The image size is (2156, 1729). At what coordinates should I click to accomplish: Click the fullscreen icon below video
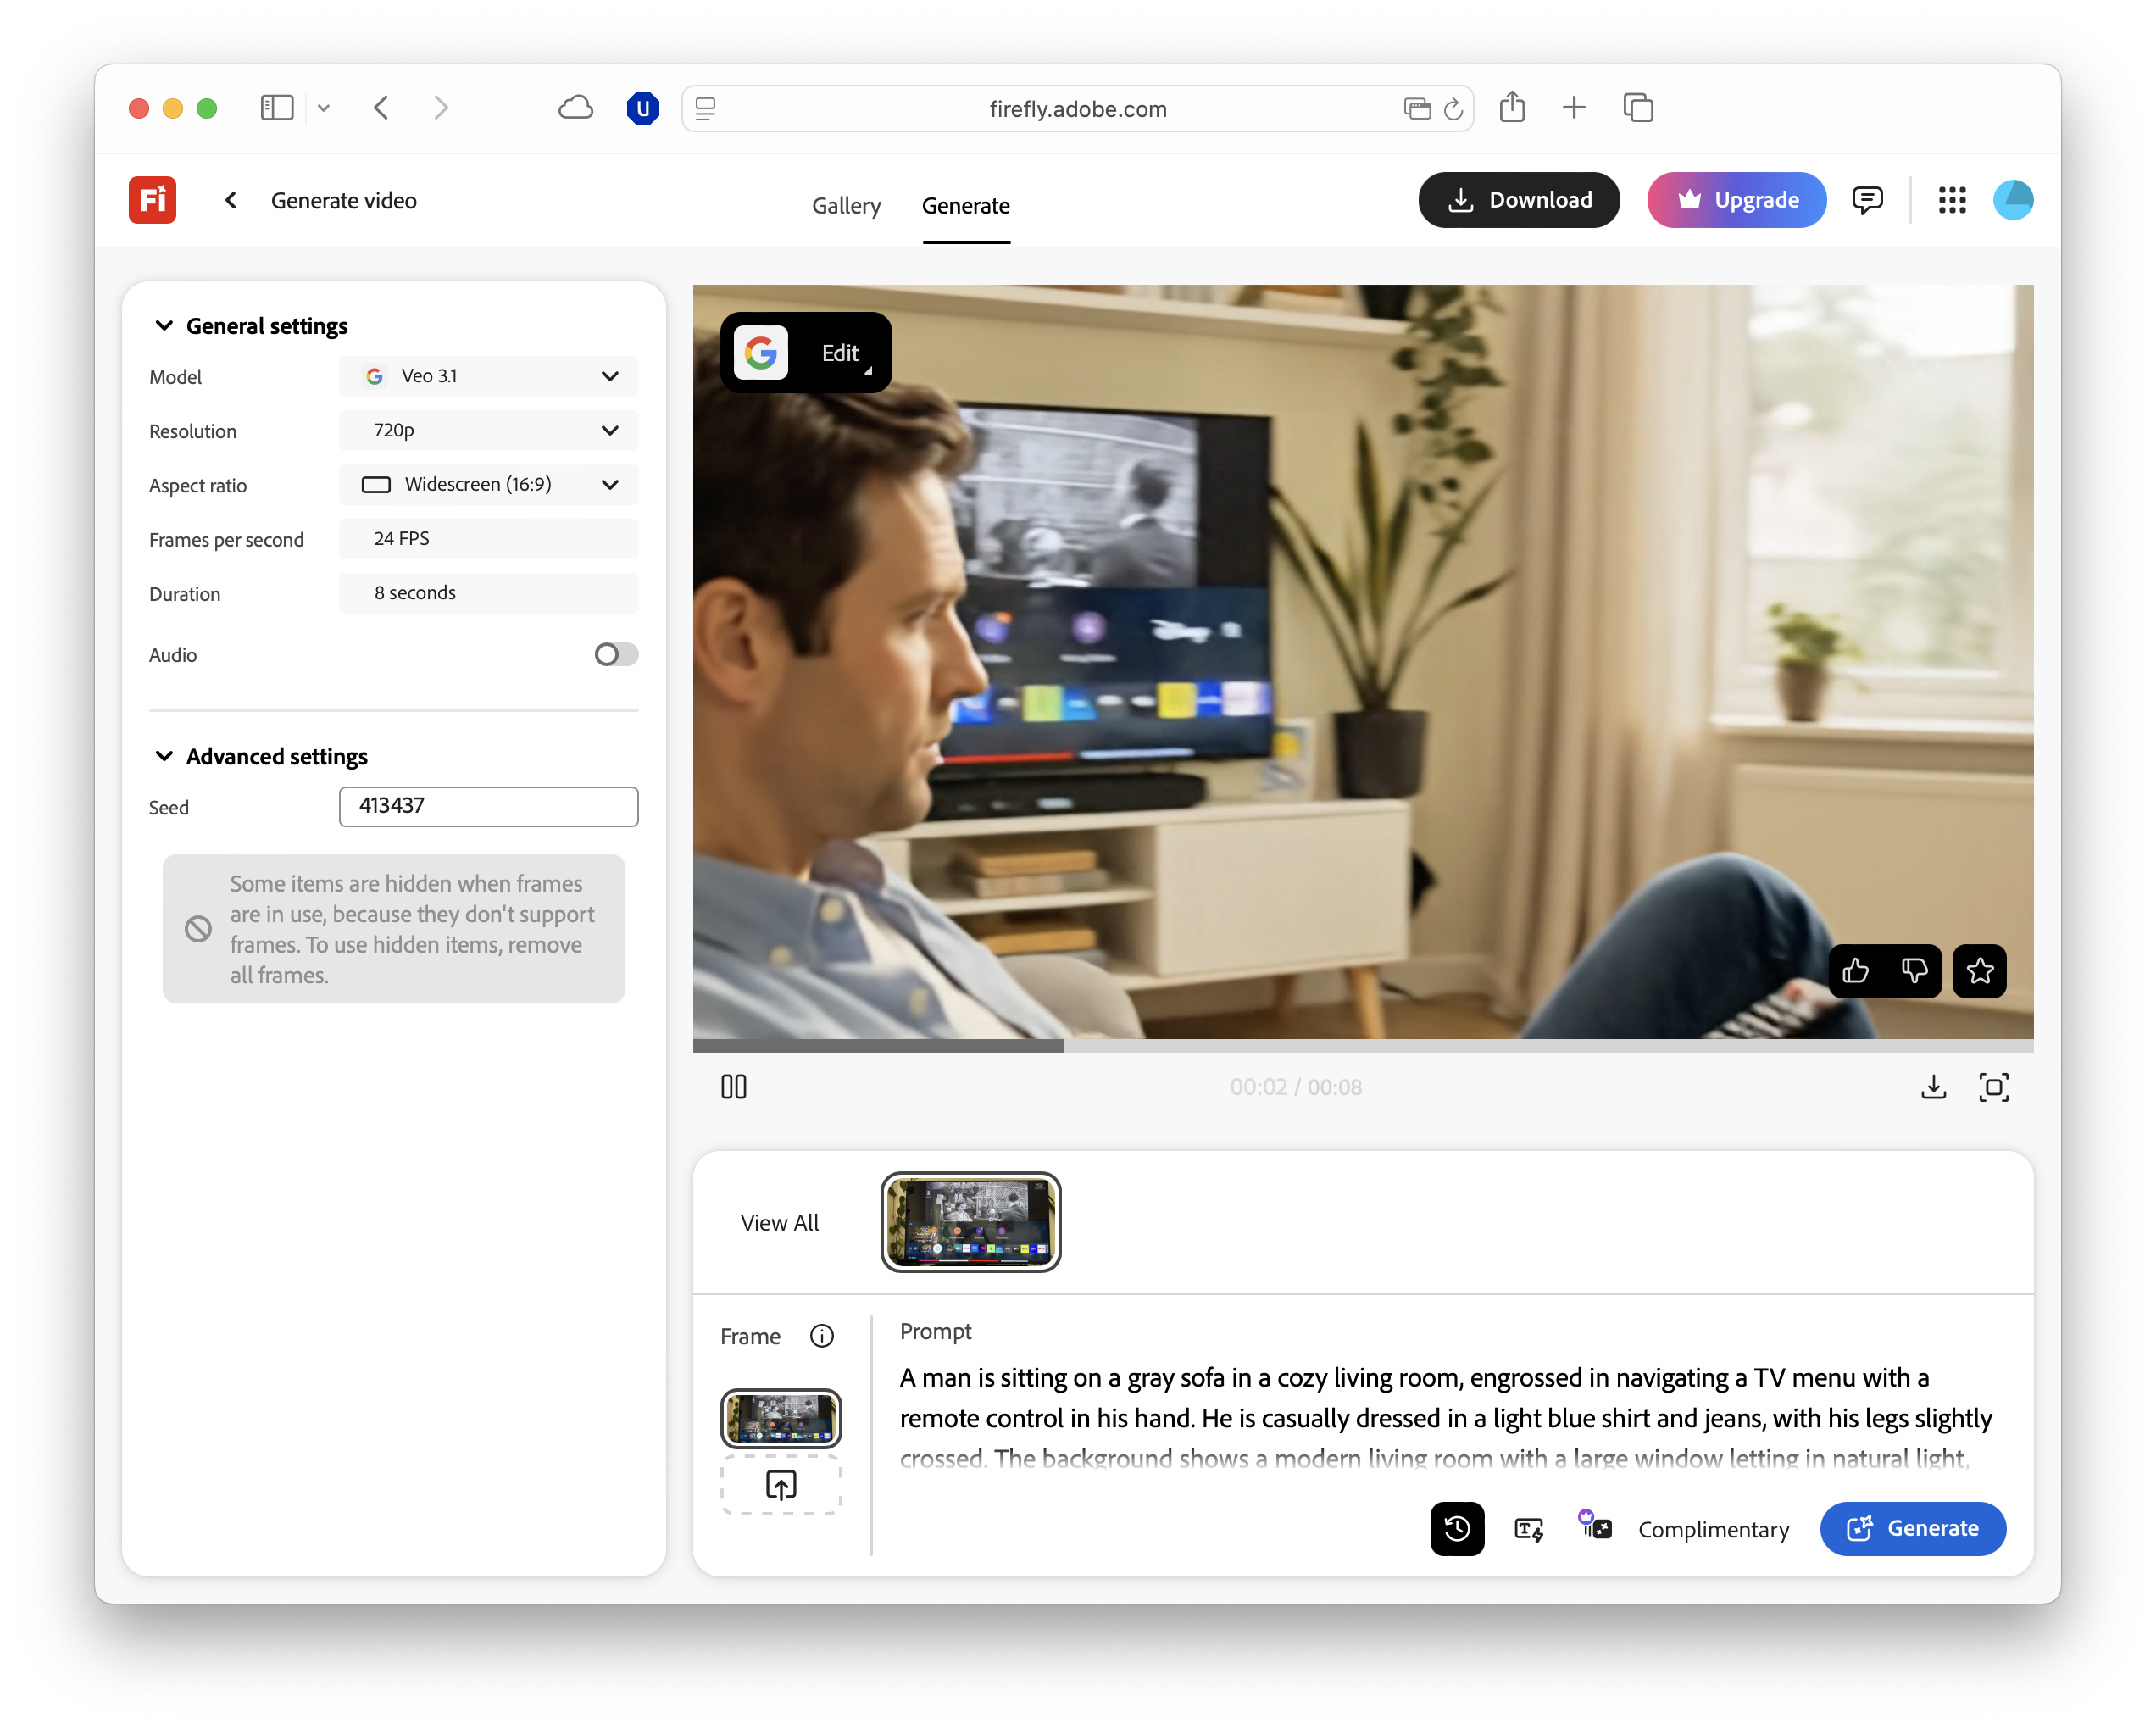[1993, 1087]
